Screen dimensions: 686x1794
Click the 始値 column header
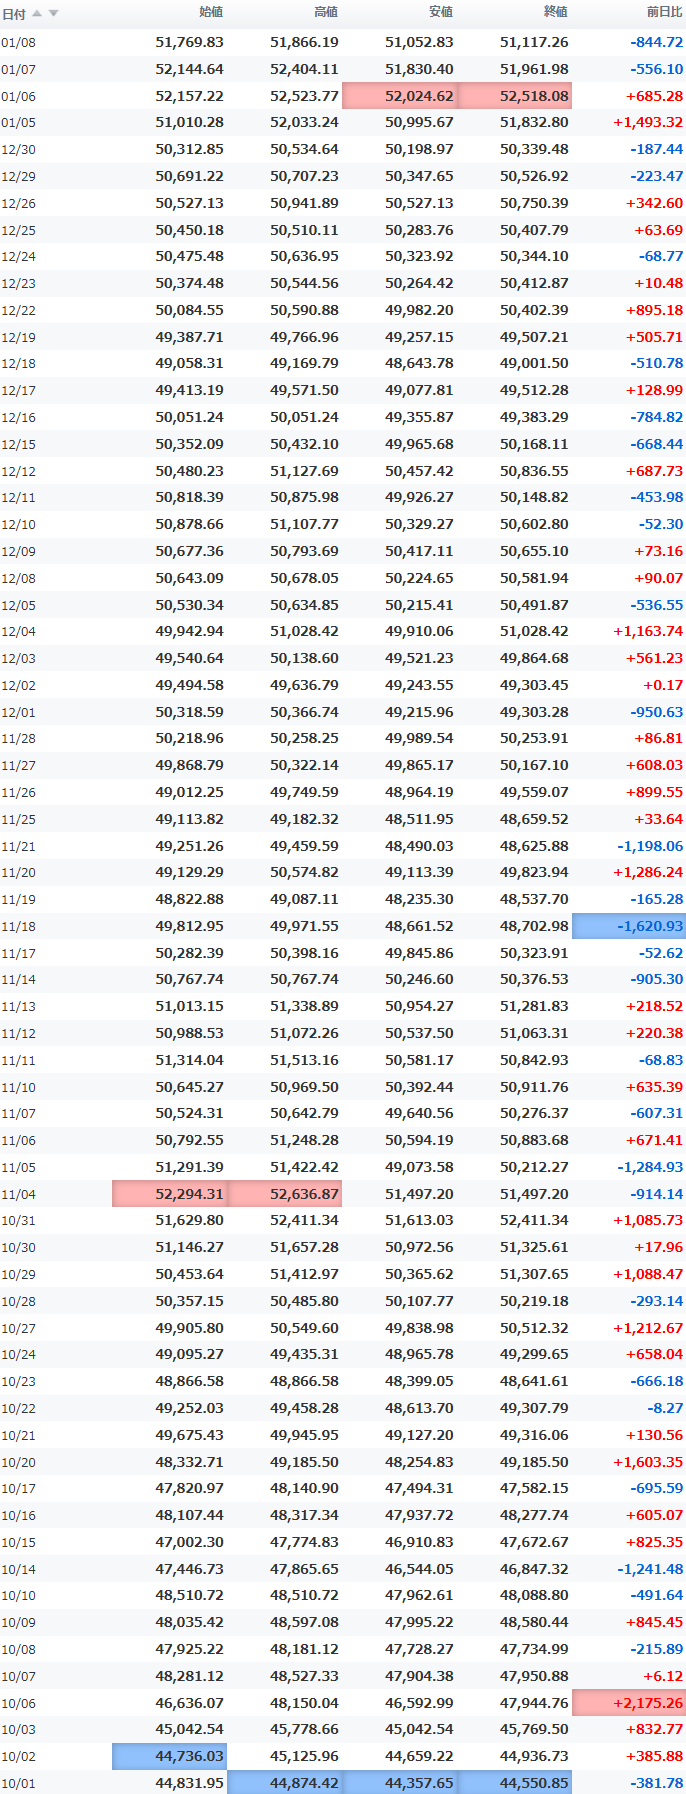tap(212, 12)
